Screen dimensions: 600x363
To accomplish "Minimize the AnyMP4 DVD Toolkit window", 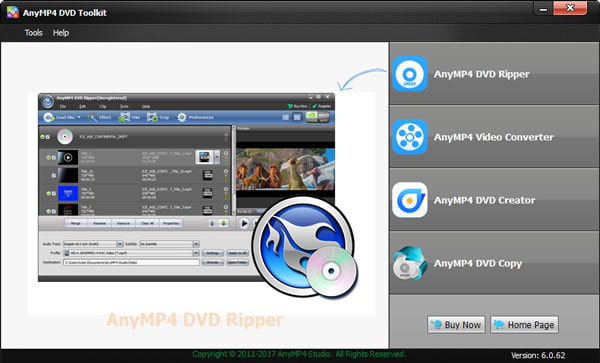I will [x=543, y=8].
